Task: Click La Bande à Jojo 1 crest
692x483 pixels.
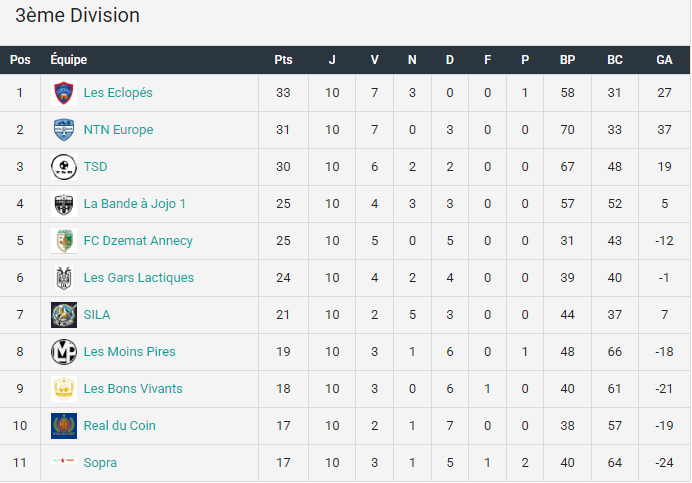Action: click(x=64, y=204)
